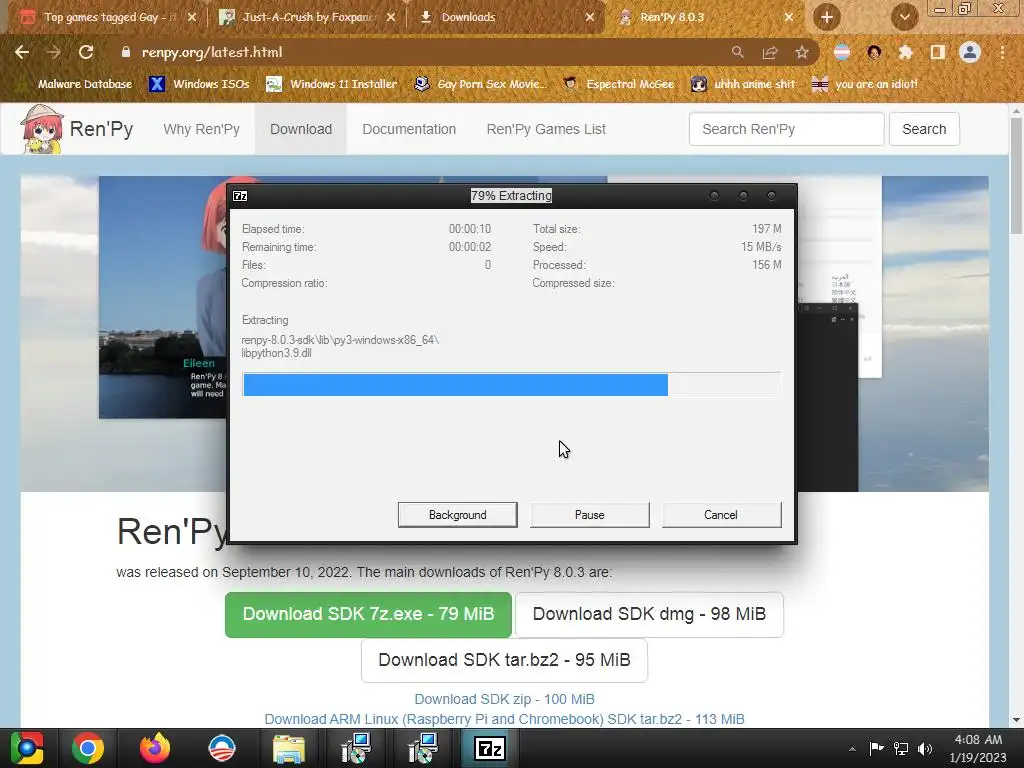
Task: Open the Malware Database bookmark
Action: tap(85, 84)
